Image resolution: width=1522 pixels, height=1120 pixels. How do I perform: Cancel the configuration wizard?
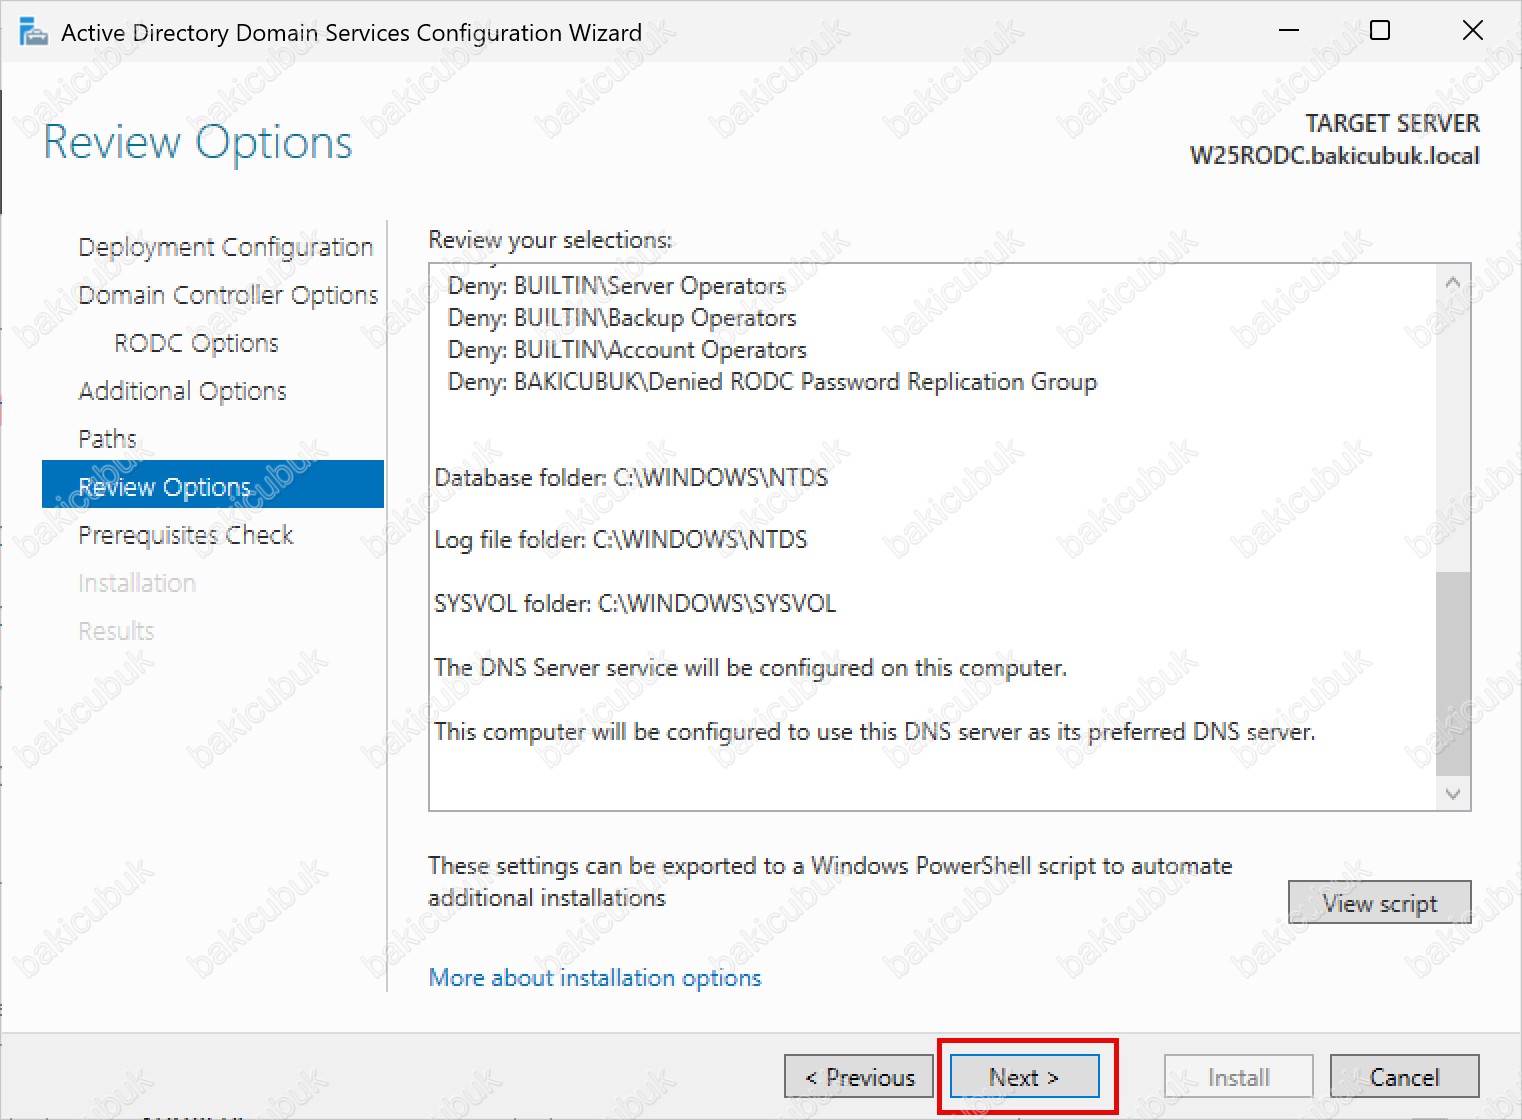1404,1077
